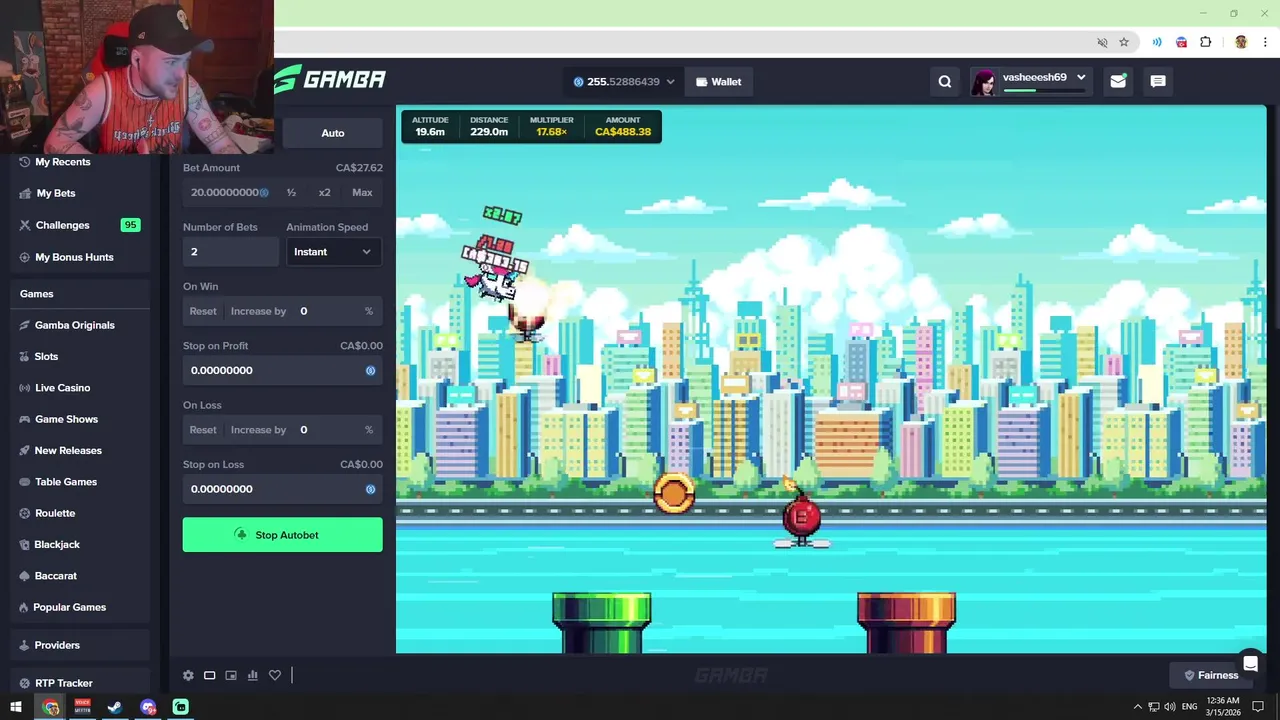Open live stats bar chart icon
Image resolution: width=1280 pixels, height=720 pixels.
(253, 675)
